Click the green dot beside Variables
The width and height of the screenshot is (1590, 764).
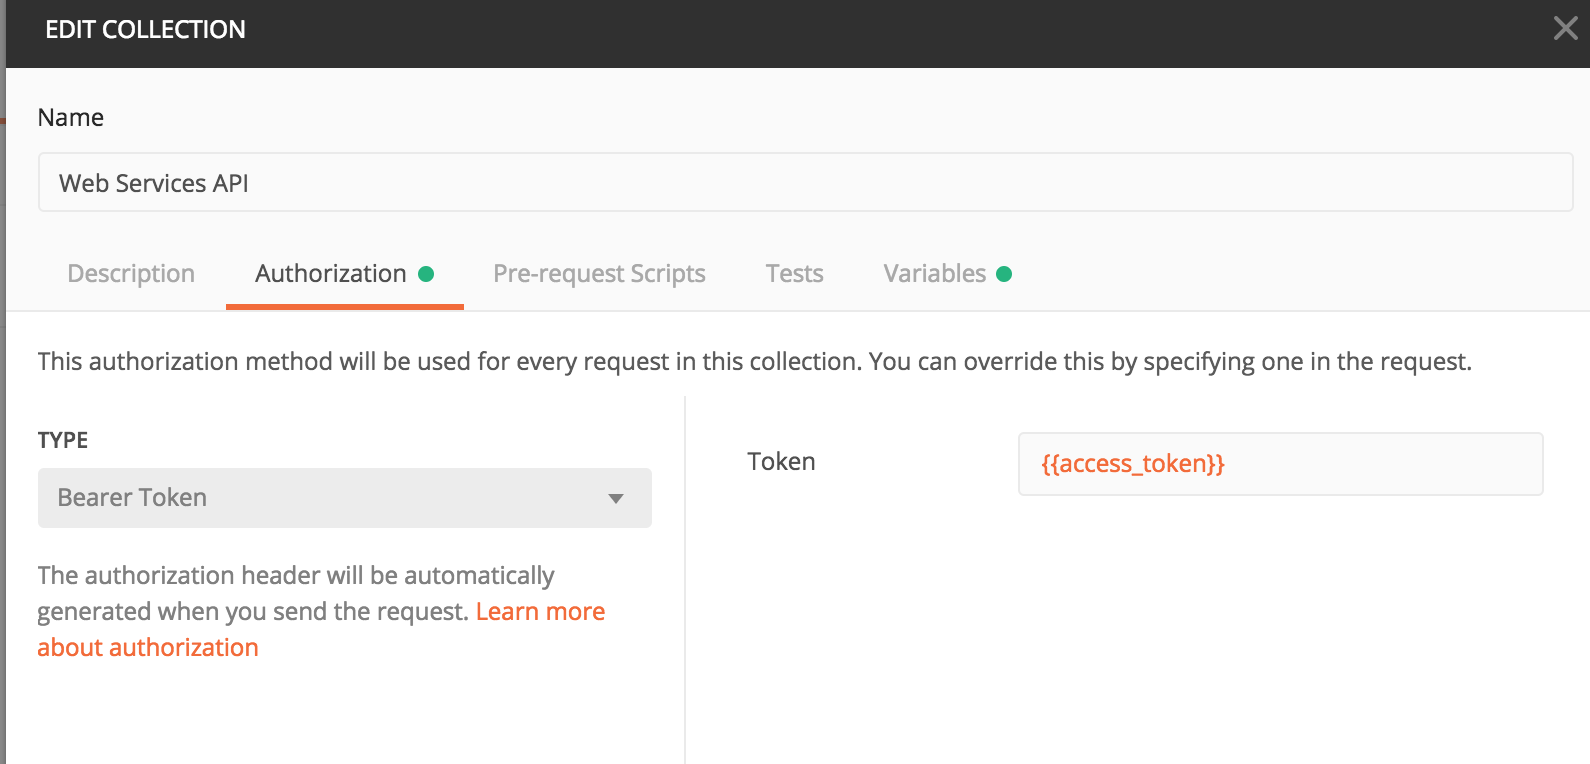pyautogui.click(x=1004, y=274)
